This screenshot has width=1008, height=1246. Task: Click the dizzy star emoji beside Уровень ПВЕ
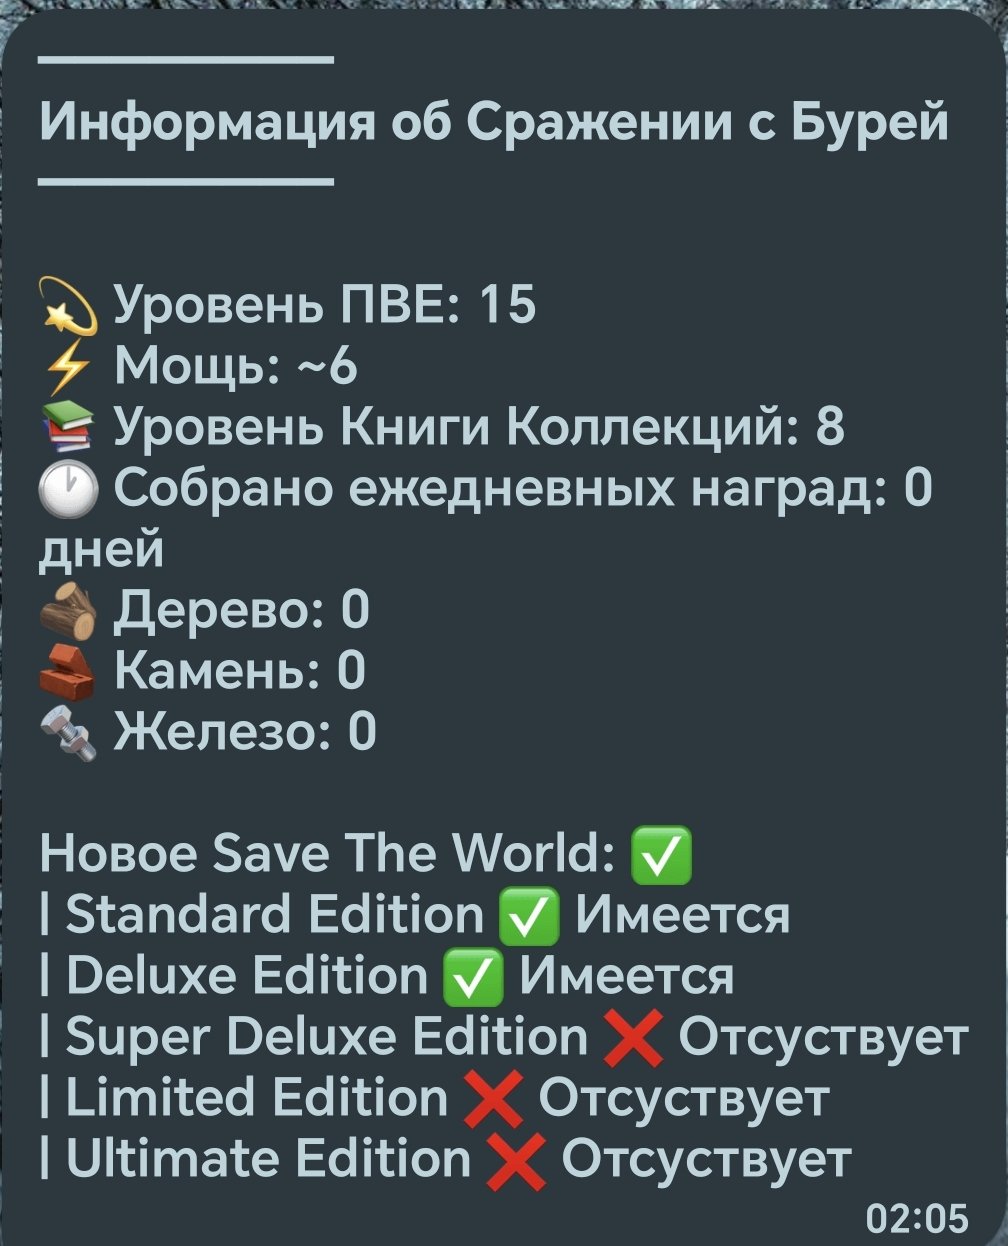68,306
